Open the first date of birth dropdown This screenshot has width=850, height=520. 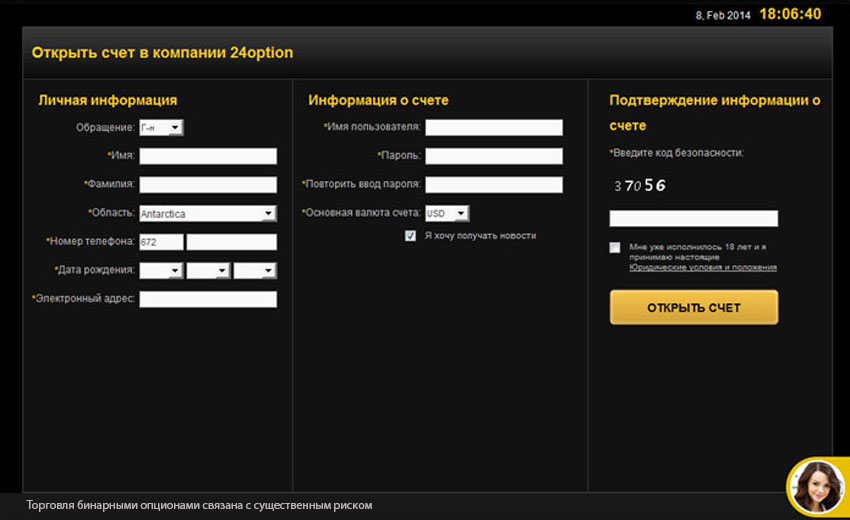161,270
